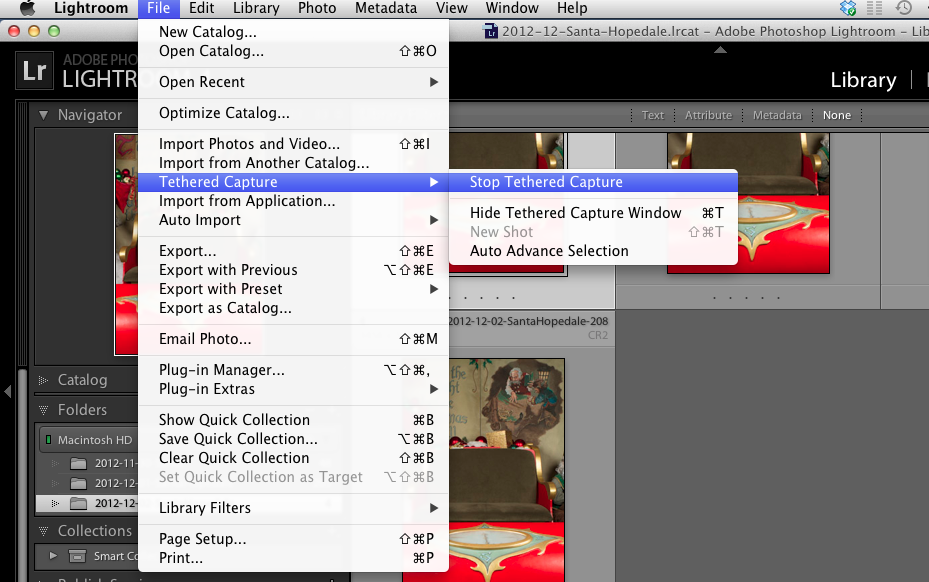Expand the Catalog panel
The width and height of the screenshot is (929, 582).
click(x=44, y=380)
